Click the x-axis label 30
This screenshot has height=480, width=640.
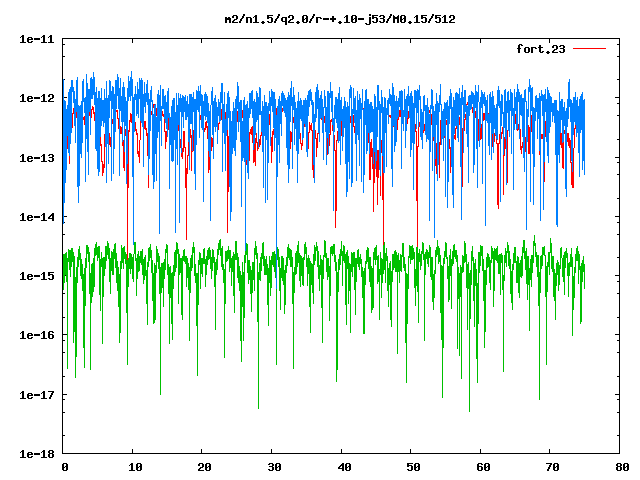tap(274, 467)
